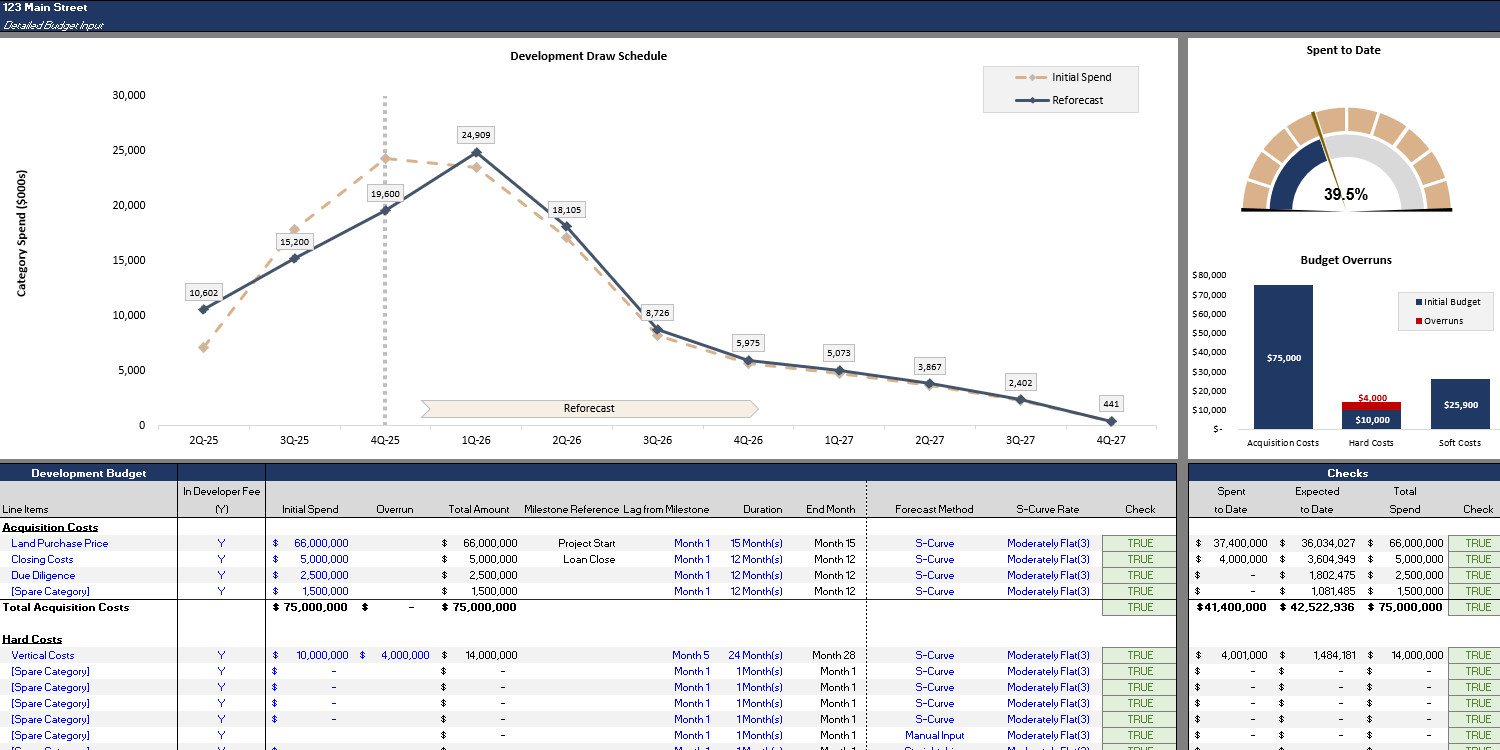Click the $41,400,000 total spent value
The height and width of the screenshot is (750, 1500).
[1232, 607]
